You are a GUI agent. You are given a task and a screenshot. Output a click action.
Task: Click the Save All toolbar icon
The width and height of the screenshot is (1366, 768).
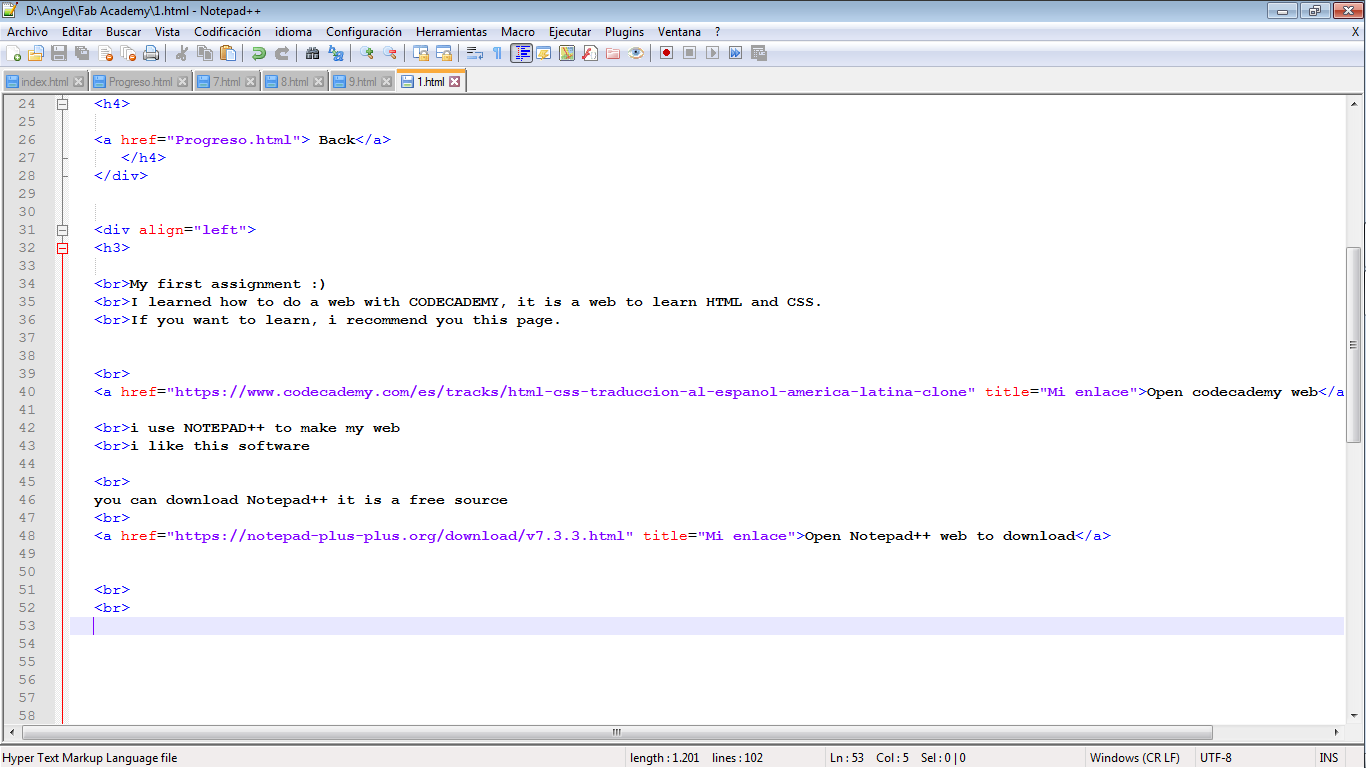click(x=82, y=53)
